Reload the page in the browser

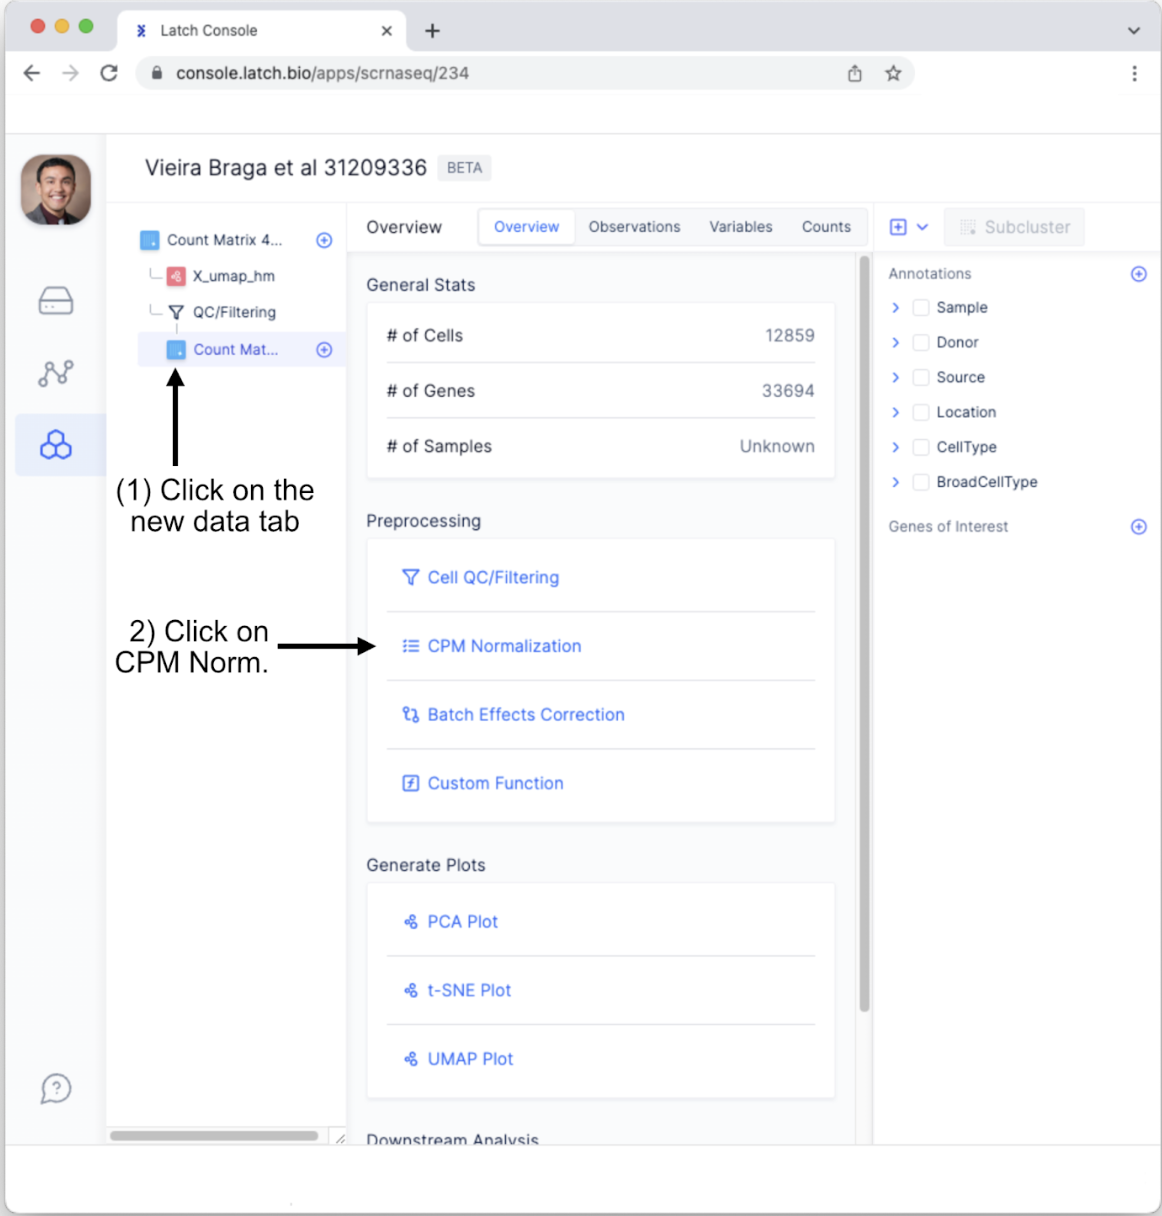109,73
